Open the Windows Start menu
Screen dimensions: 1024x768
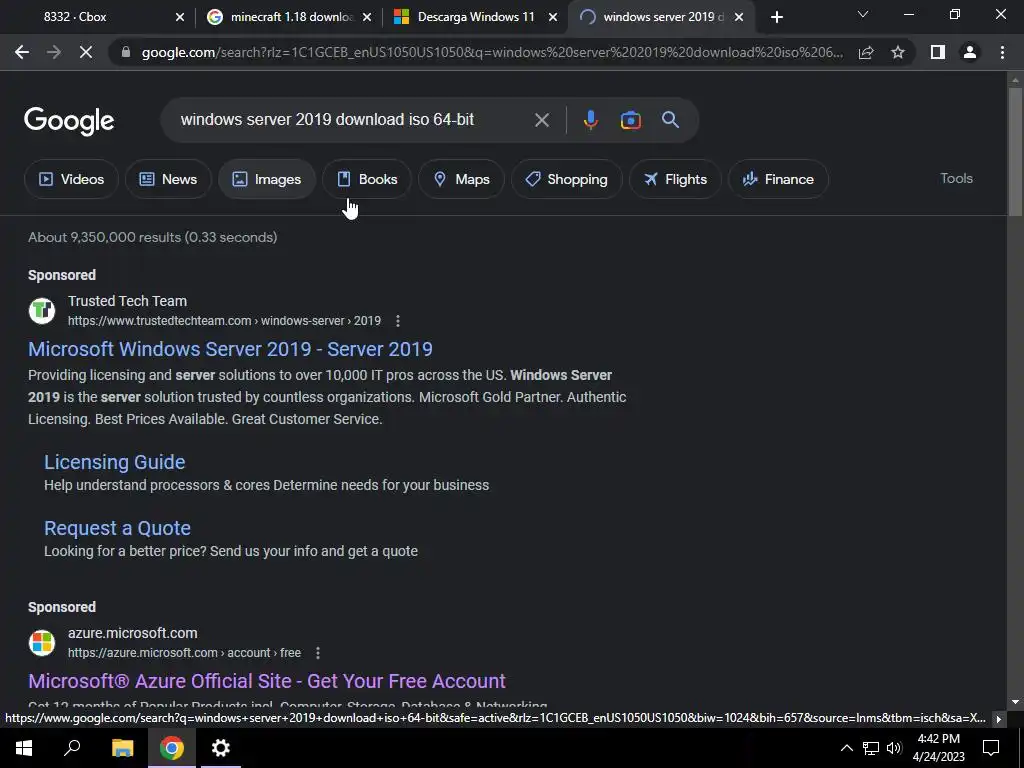pos(24,748)
